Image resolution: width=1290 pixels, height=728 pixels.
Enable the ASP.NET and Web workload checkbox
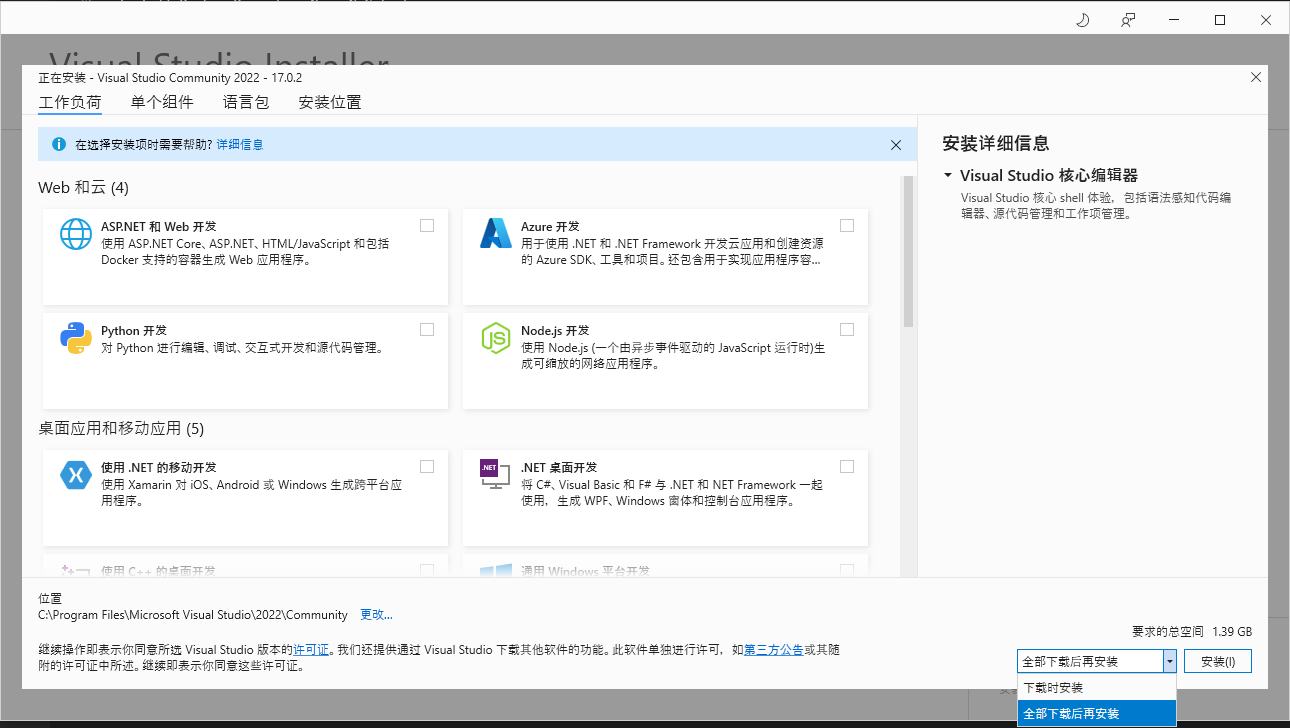[427, 226]
